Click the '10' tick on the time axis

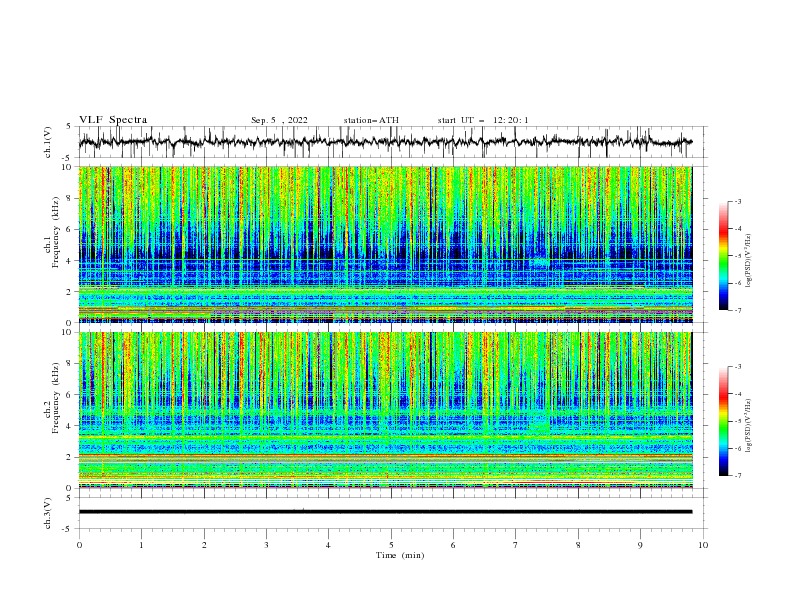point(703,545)
